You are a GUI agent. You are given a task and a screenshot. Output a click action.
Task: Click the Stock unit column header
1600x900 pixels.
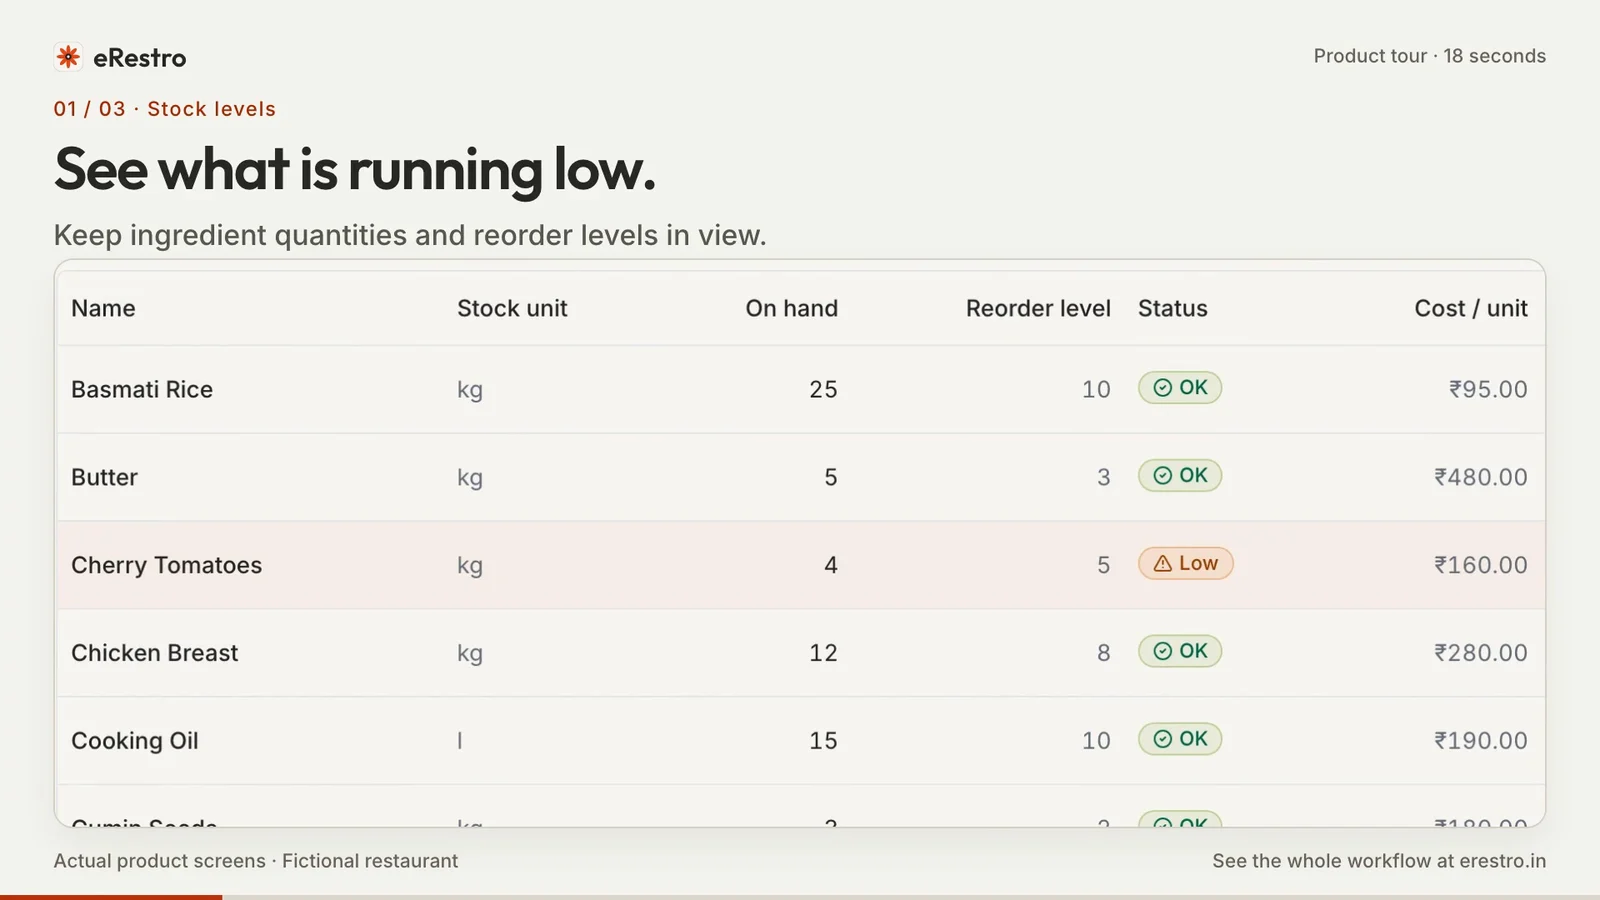tap(512, 309)
